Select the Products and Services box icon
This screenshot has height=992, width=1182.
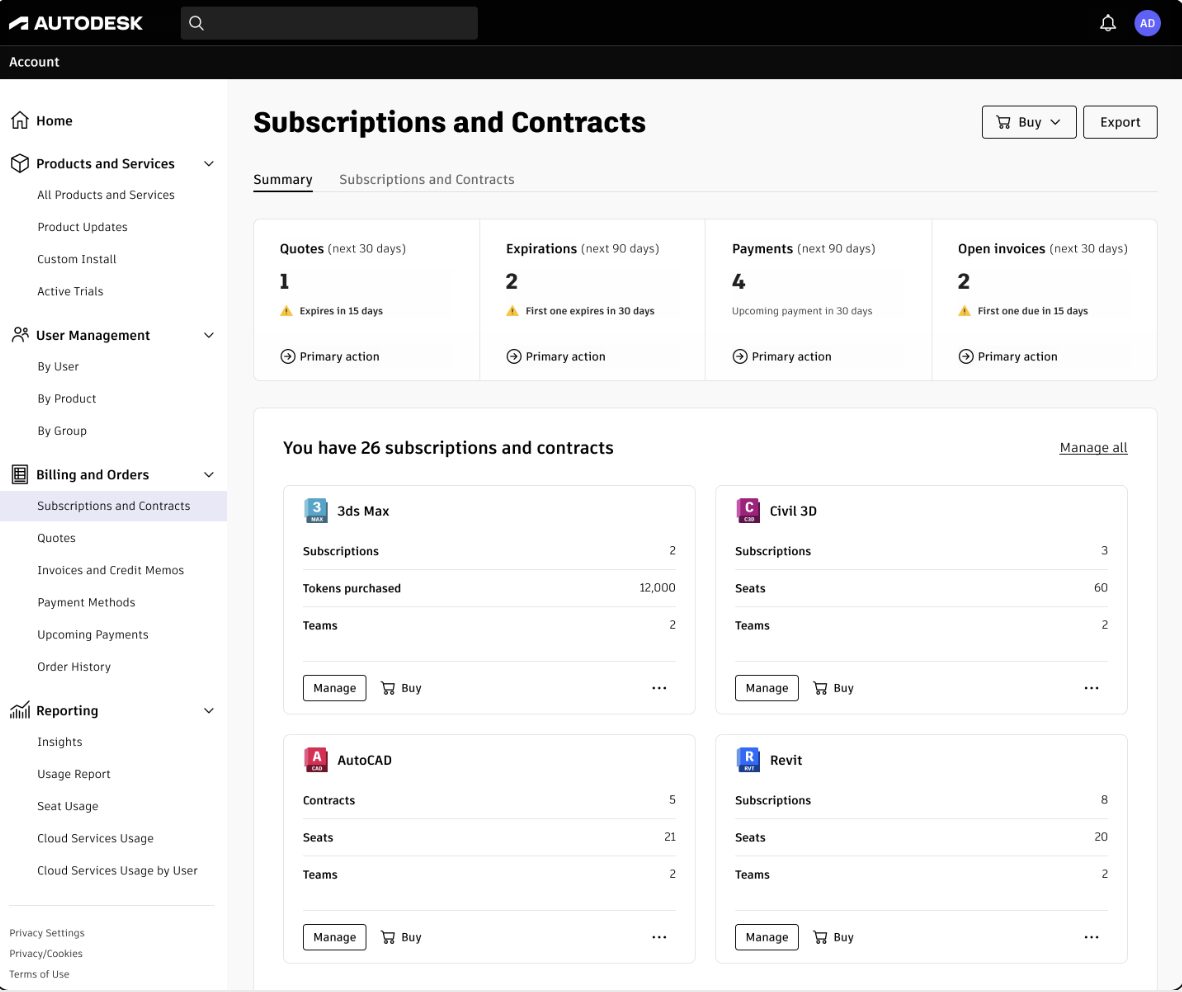21,163
